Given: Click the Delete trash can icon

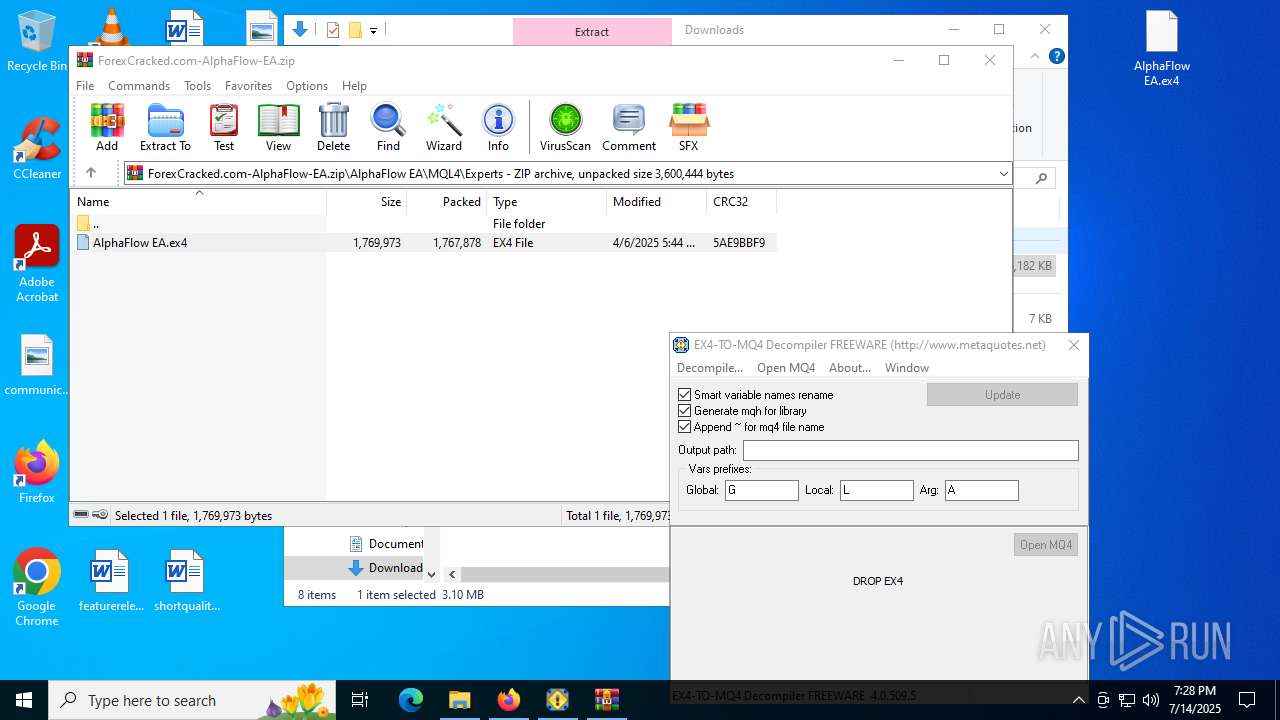Looking at the screenshot, I should [333, 127].
